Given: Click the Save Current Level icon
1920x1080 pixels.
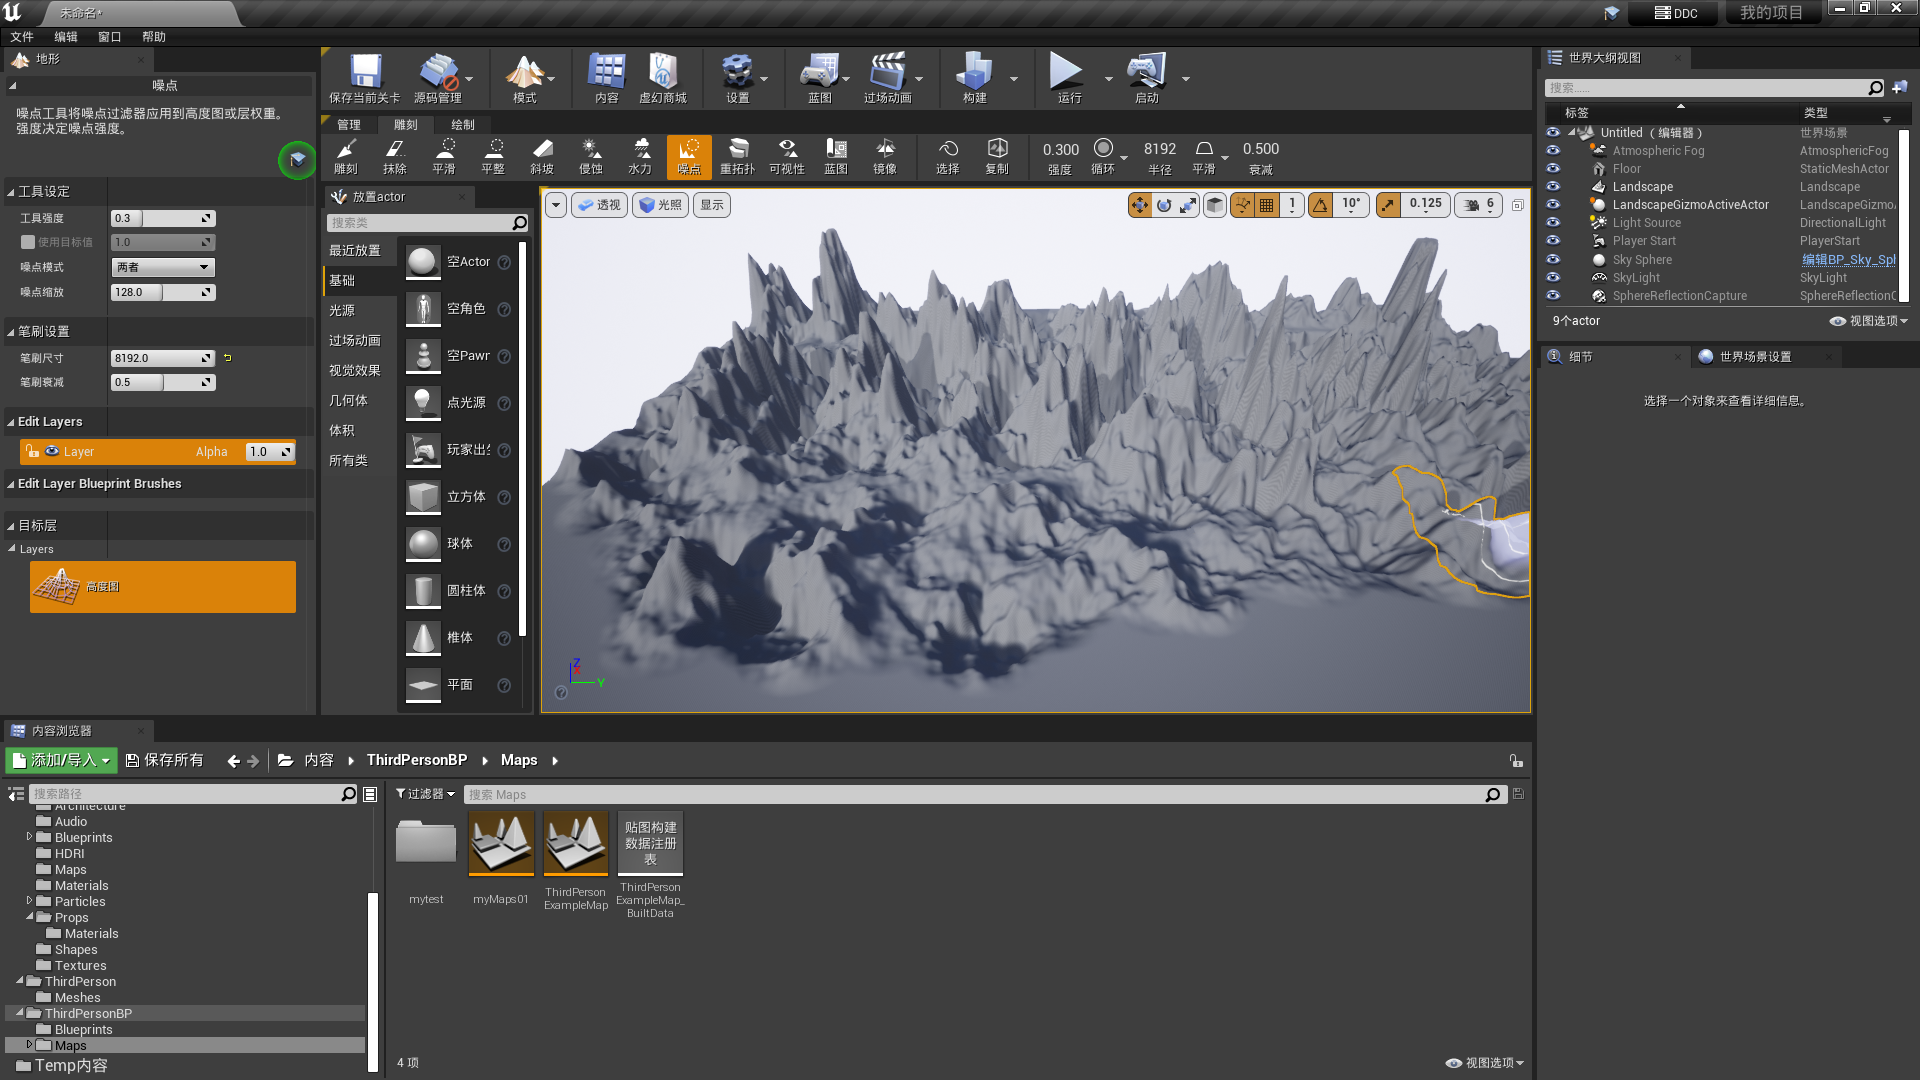Looking at the screenshot, I should click(364, 78).
